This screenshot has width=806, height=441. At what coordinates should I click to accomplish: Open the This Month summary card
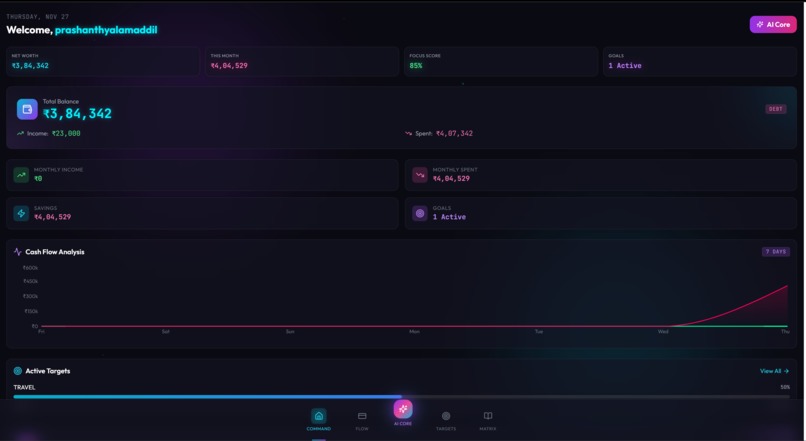coord(302,61)
